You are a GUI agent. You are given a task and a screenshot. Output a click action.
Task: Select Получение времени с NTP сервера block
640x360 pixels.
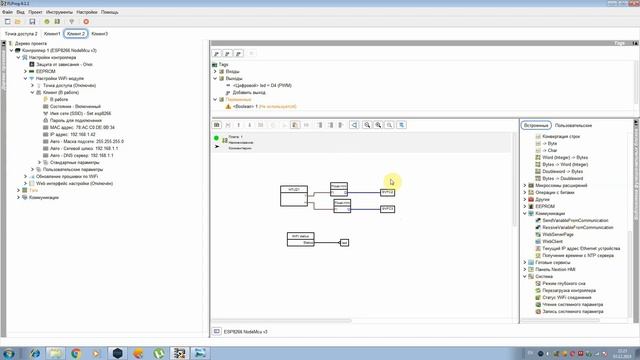pyautogui.click(x=578, y=256)
